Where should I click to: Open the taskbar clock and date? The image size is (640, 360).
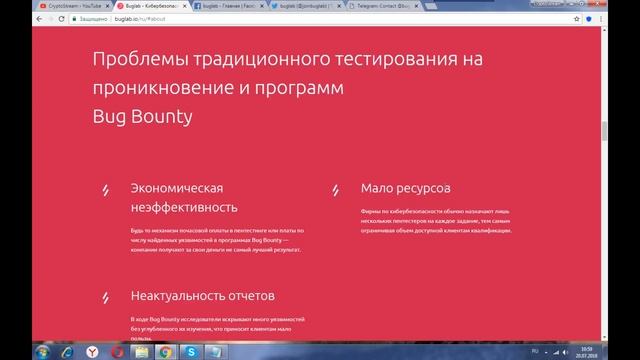point(587,353)
